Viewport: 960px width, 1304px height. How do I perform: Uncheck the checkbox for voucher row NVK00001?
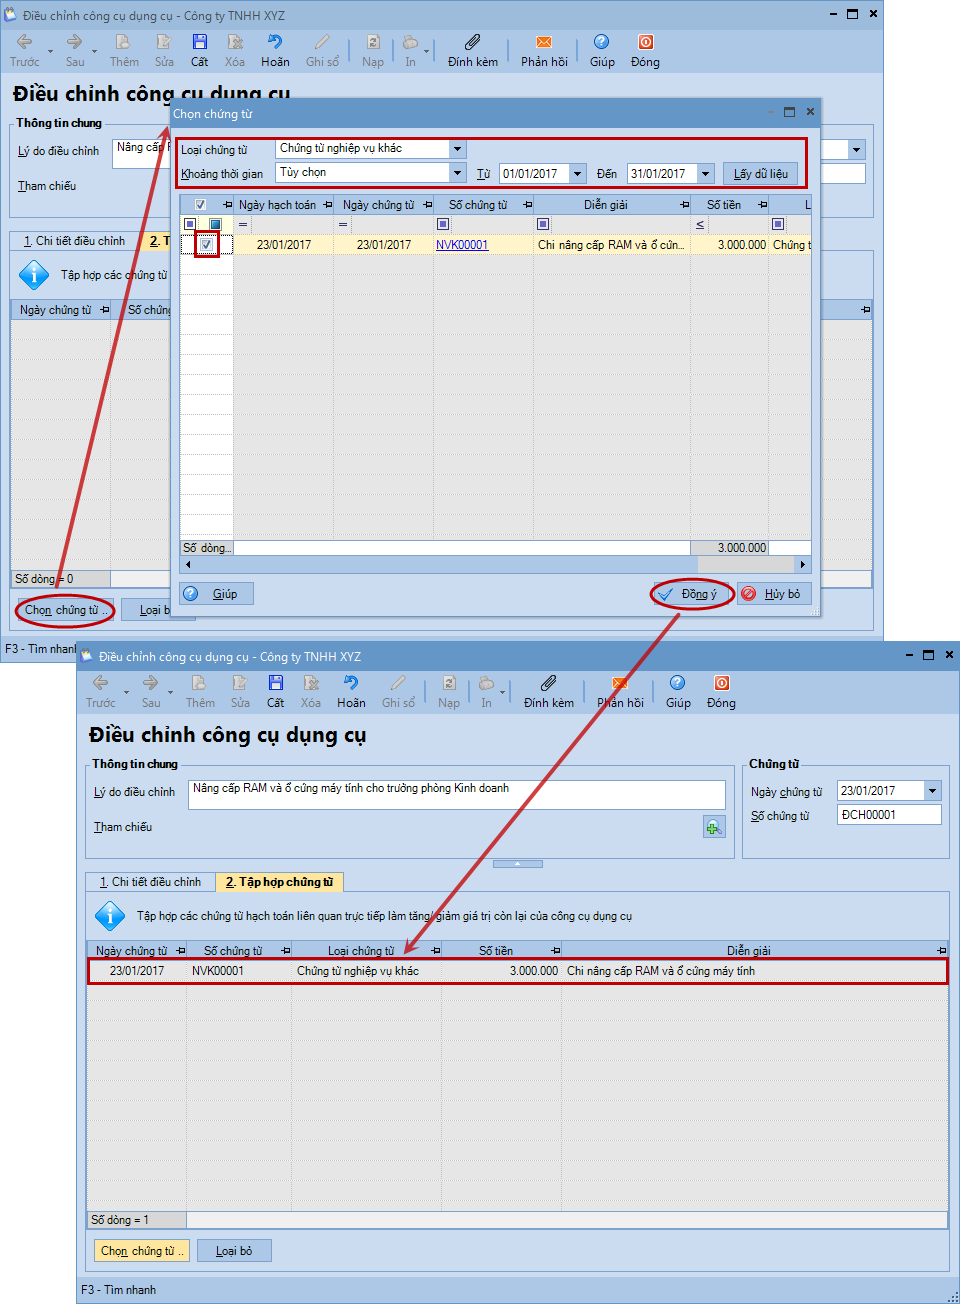[206, 244]
